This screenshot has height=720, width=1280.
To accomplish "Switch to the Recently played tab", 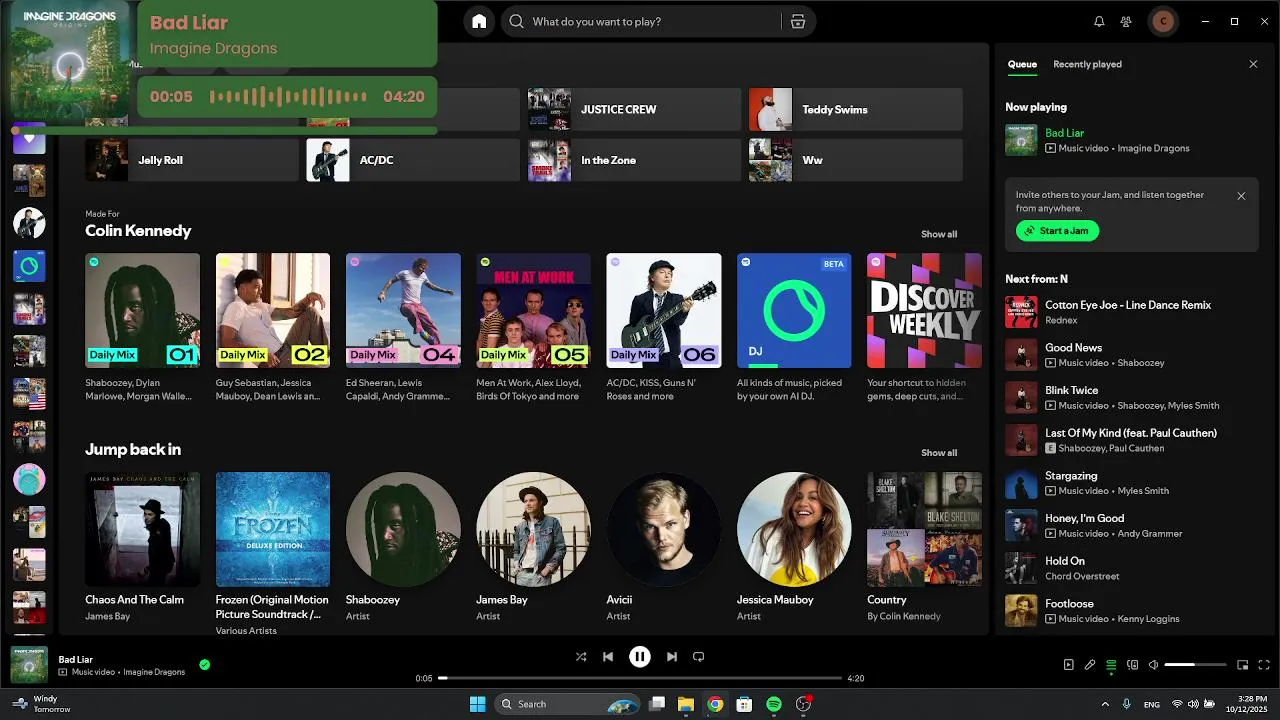I will (x=1087, y=64).
